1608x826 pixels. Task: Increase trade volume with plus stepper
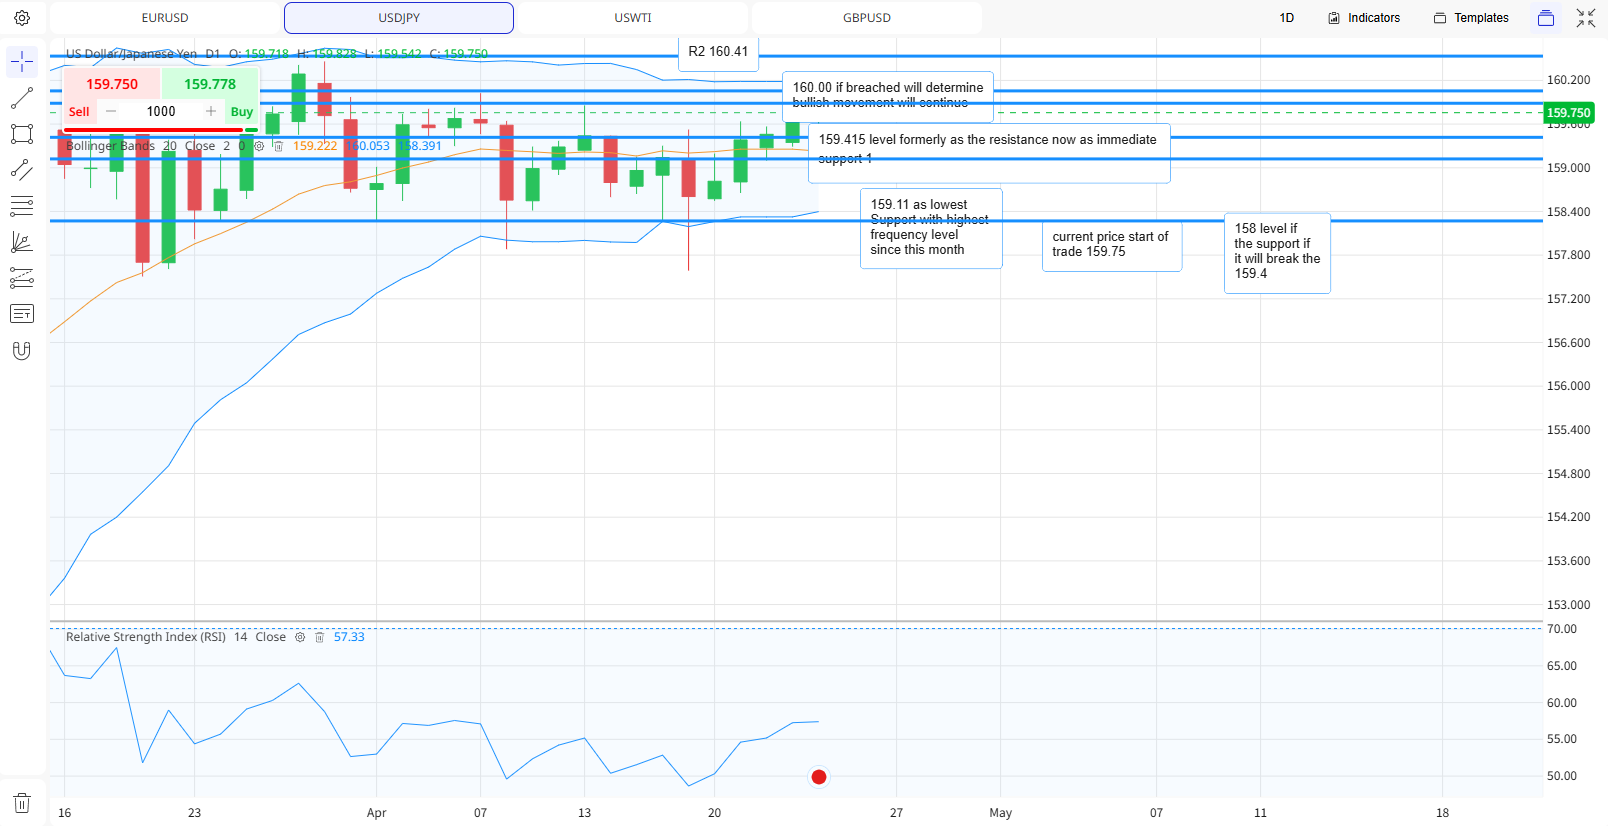pos(211,112)
